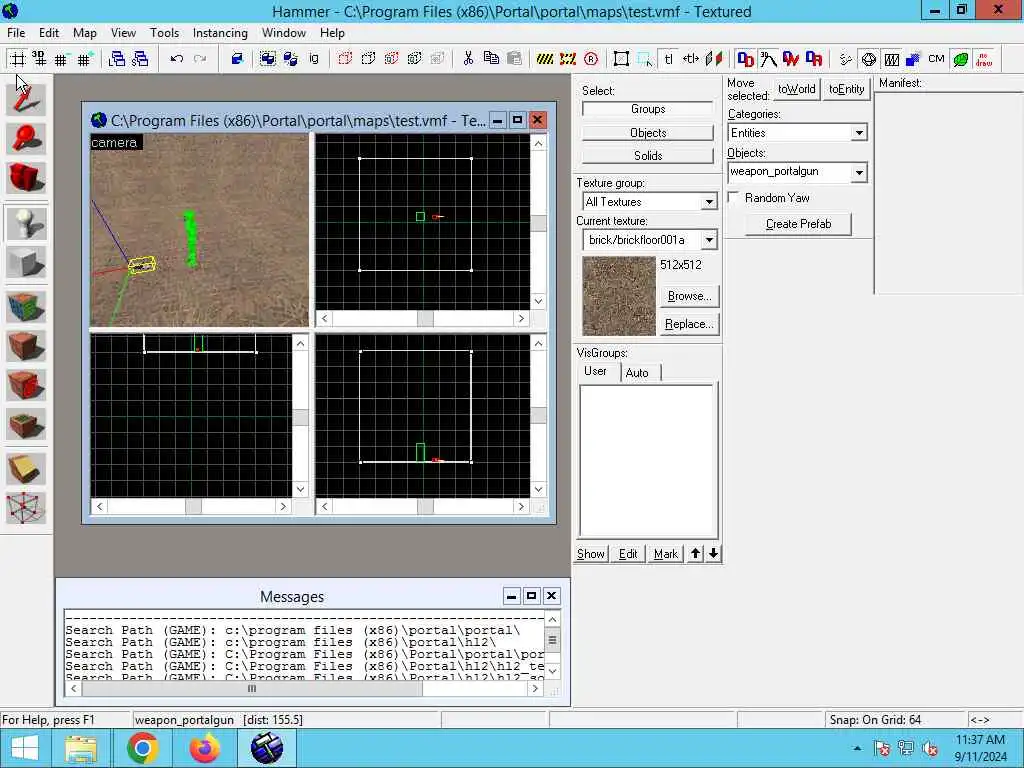1024x768 pixels.
Task: Open the Tools menu
Action: [164, 33]
